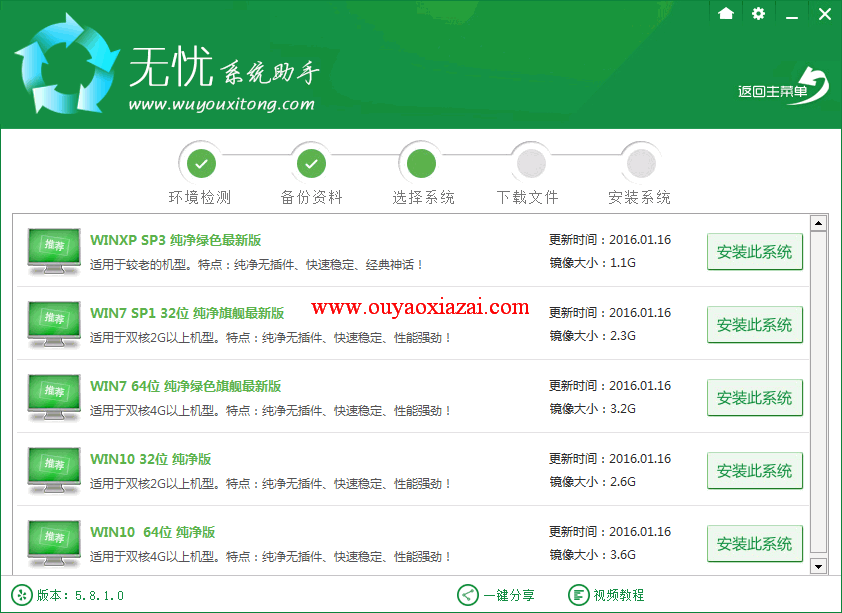842x613 pixels.
Task: Click scroll down arrow of system list
Action: pyautogui.click(x=818, y=566)
